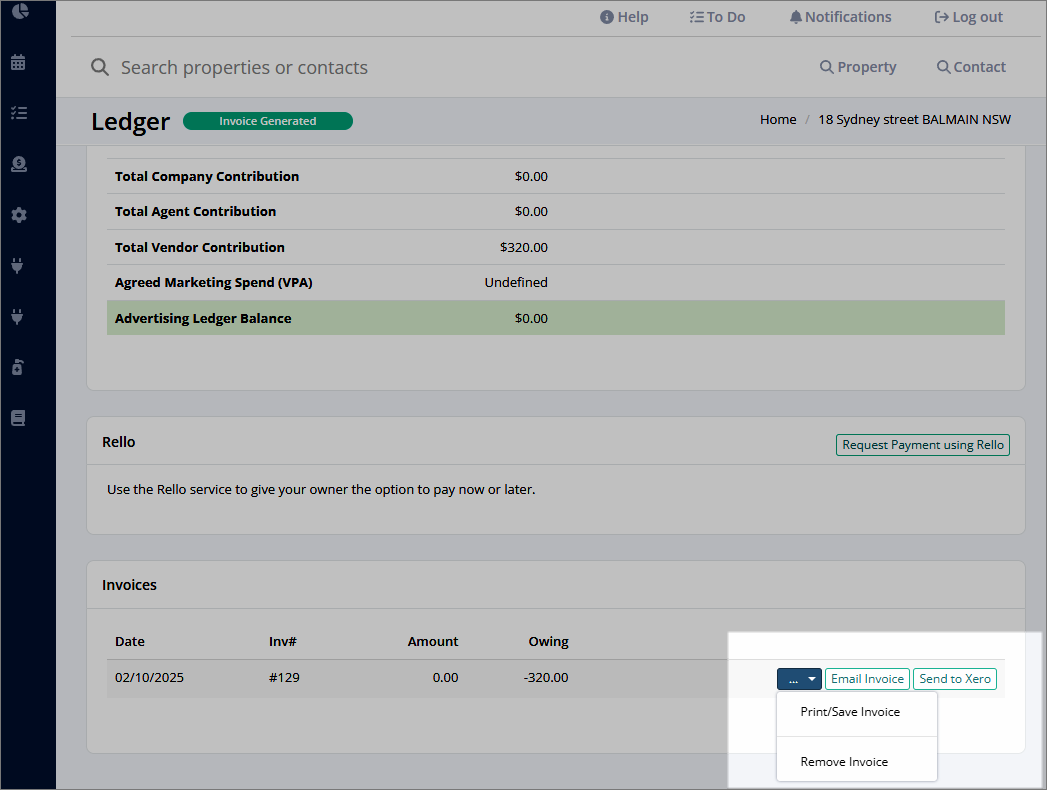This screenshot has height=790, width=1047.
Task: Select owing value -320.00
Action: point(546,678)
